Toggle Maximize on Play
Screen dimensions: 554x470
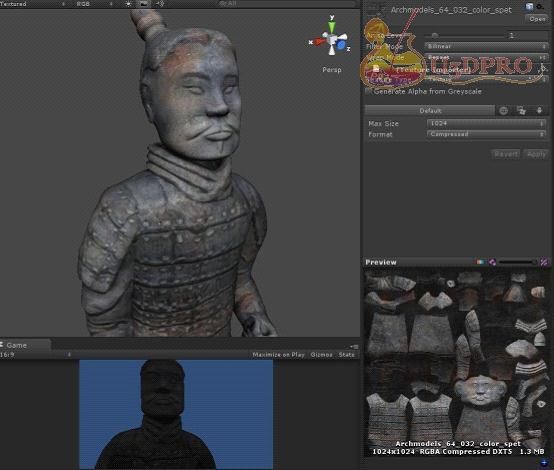(x=278, y=354)
